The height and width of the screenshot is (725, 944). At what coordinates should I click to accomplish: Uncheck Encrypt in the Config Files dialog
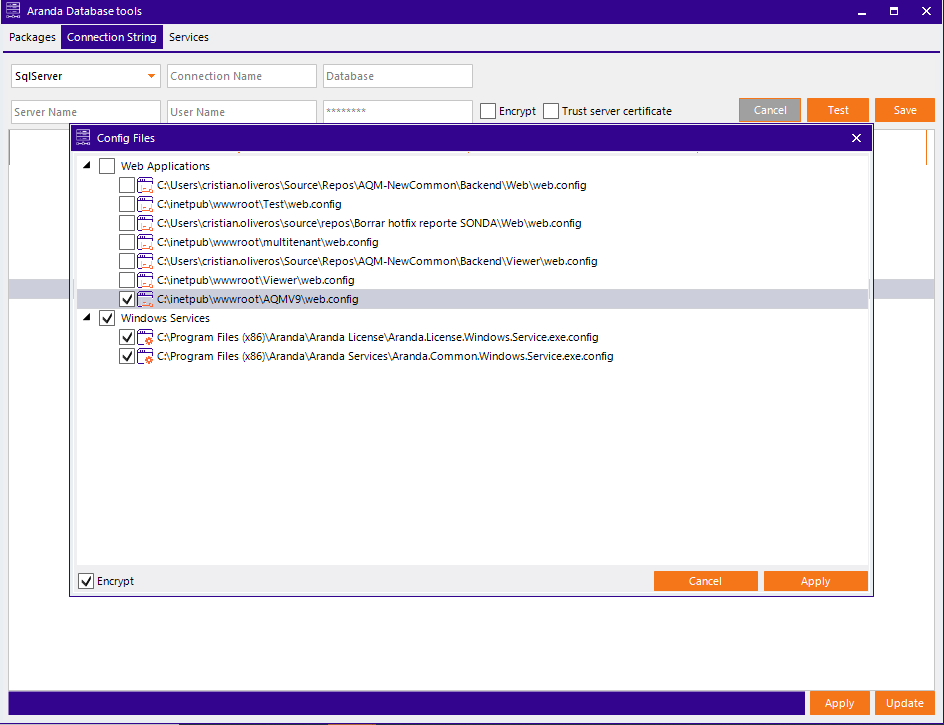coord(86,581)
